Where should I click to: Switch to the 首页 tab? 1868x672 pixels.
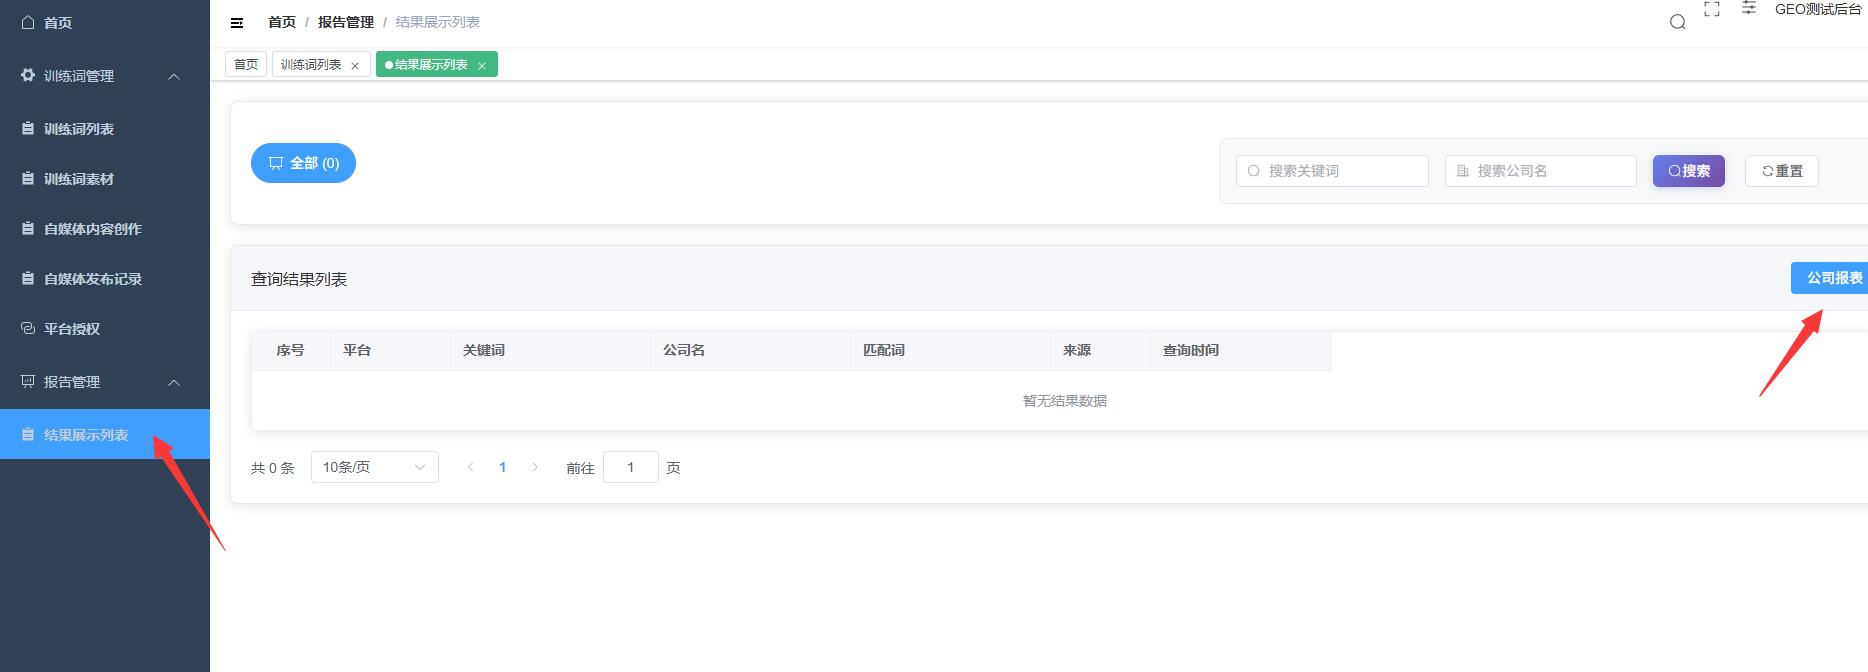(x=246, y=65)
